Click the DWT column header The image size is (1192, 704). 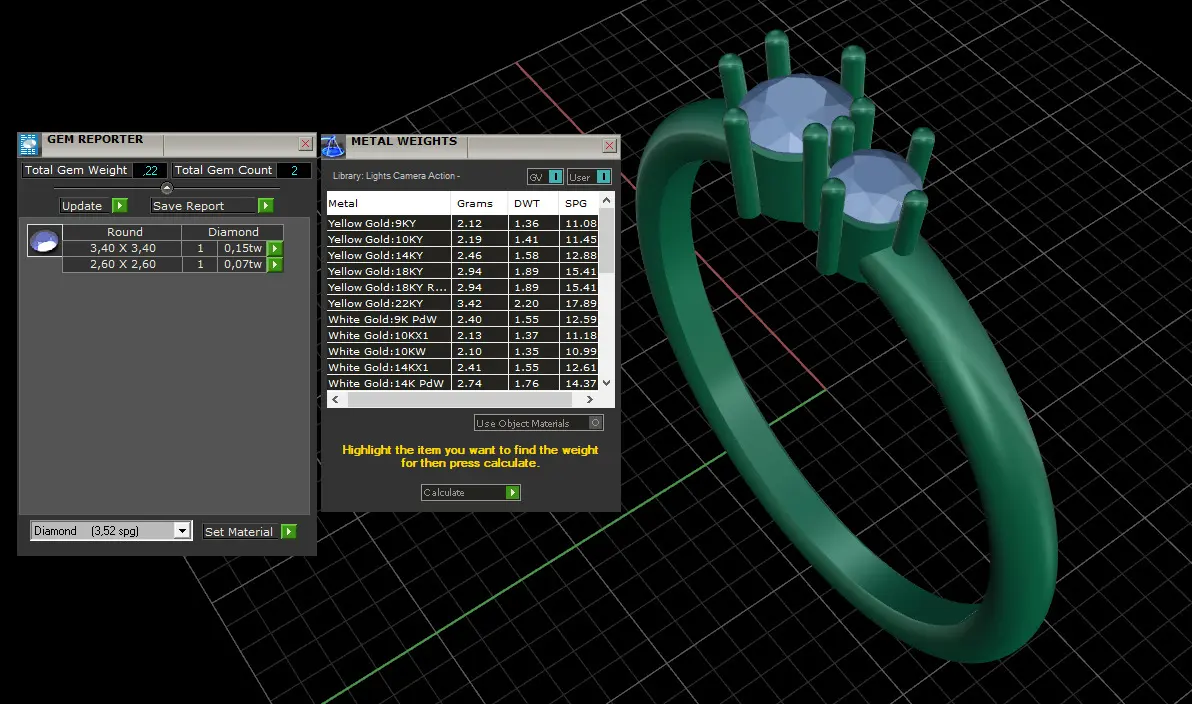[533, 203]
